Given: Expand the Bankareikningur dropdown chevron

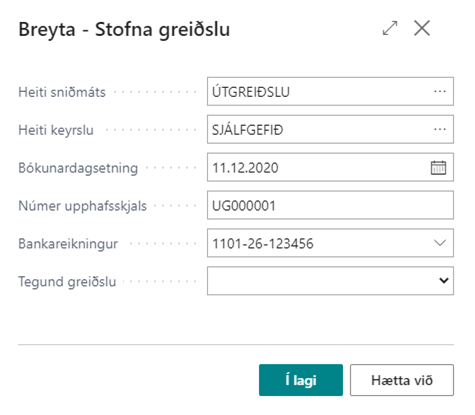Looking at the screenshot, I should click(x=440, y=243).
